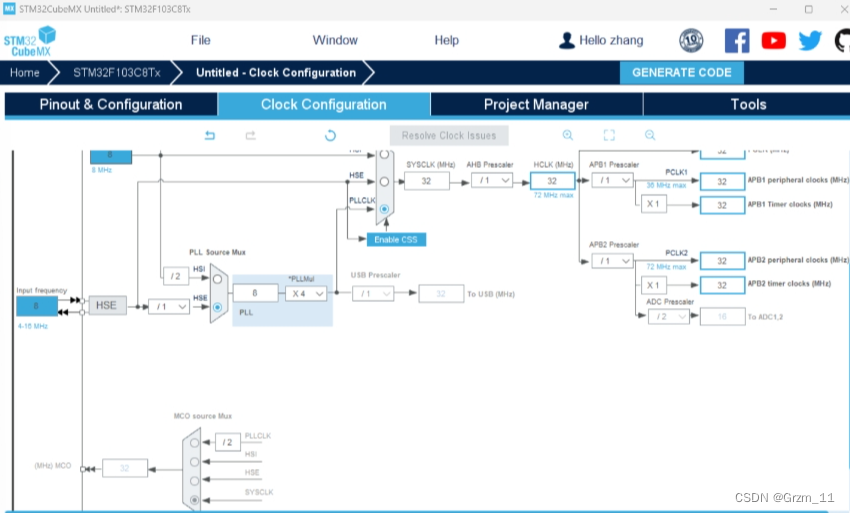
Task: Click the STM32CubeMX logo icon
Action: coord(30,41)
